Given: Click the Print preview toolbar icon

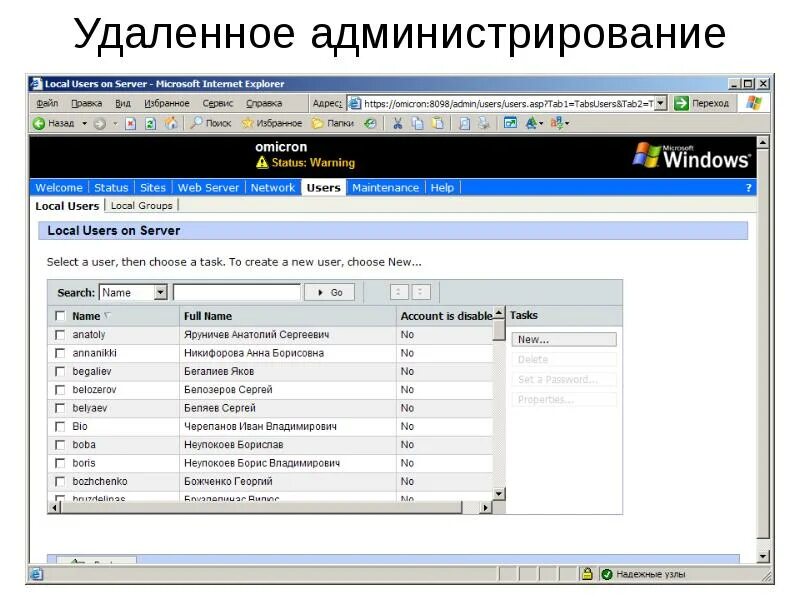Looking at the screenshot, I should [x=464, y=123].
